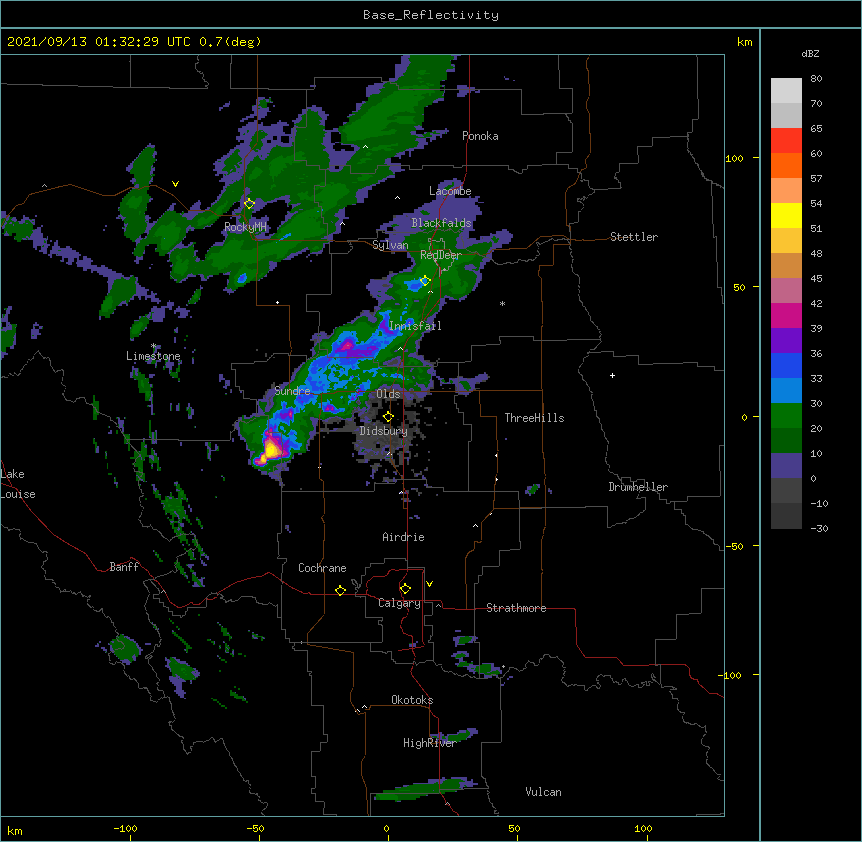This screenshot has height=842, width=862.
Task: Click the Drumheller label
Action: coord(638,487)
